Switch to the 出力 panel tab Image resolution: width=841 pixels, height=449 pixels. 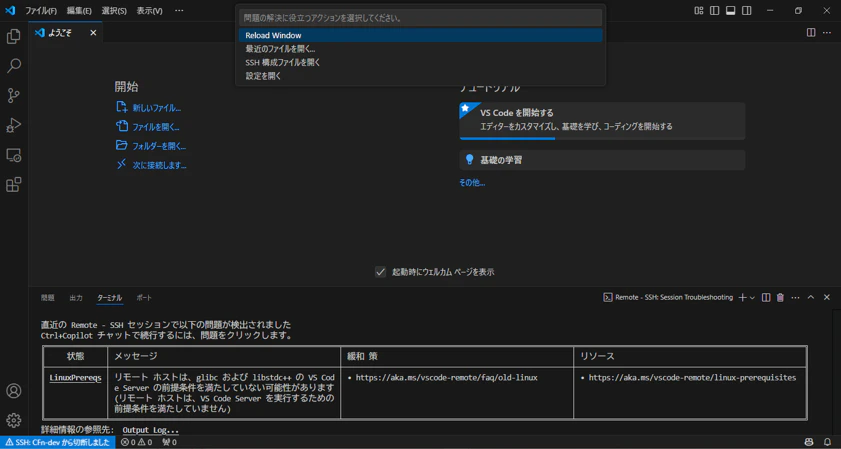[76, 297]
